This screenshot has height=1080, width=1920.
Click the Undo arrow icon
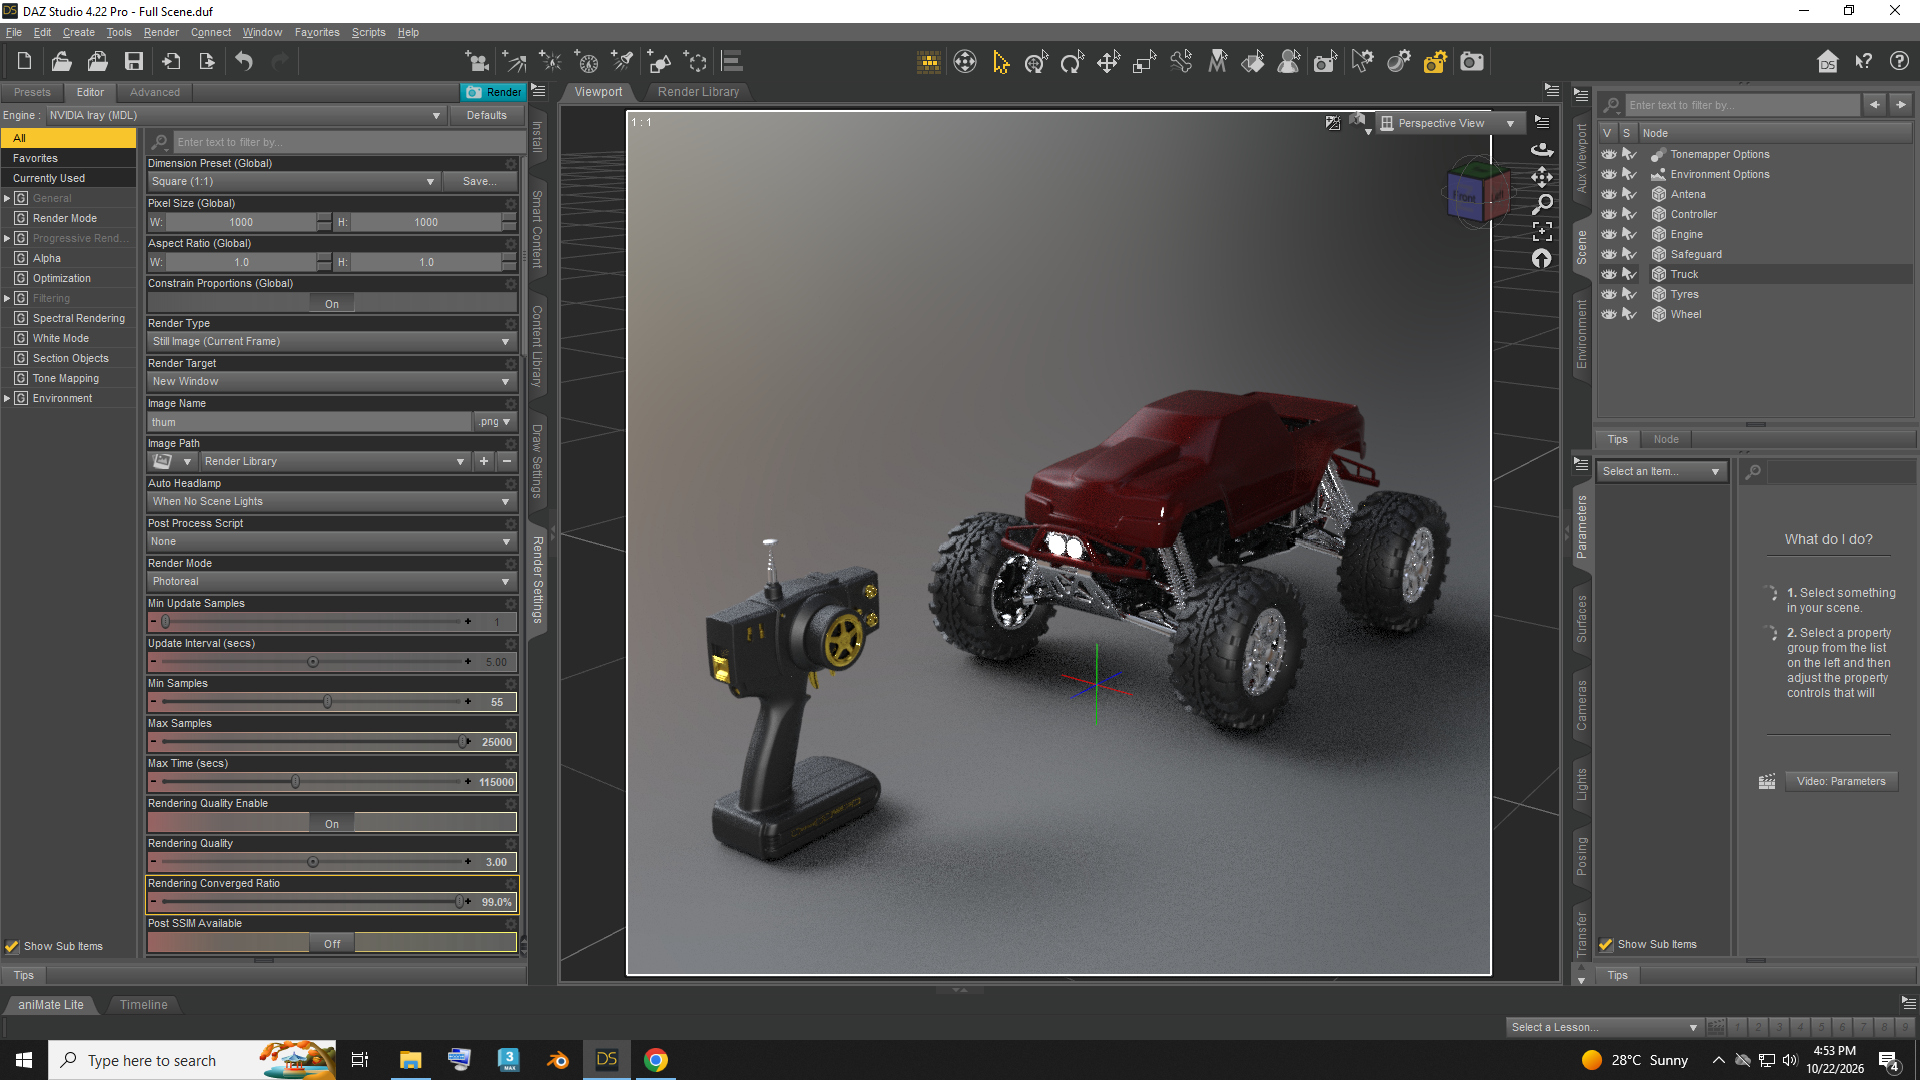(244, 62)
